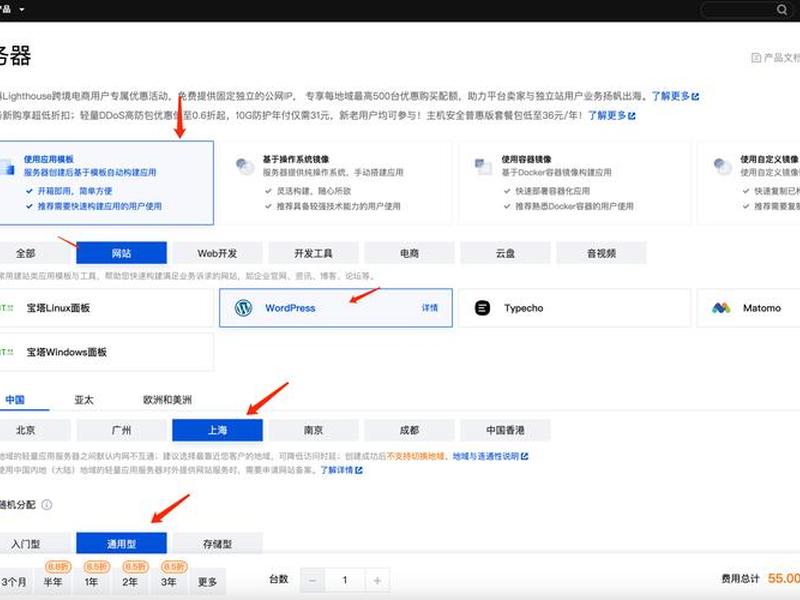This screenshot has height=600, width=800.
Task: Open the 更多 duration options
Action: [x=207, y=582]
